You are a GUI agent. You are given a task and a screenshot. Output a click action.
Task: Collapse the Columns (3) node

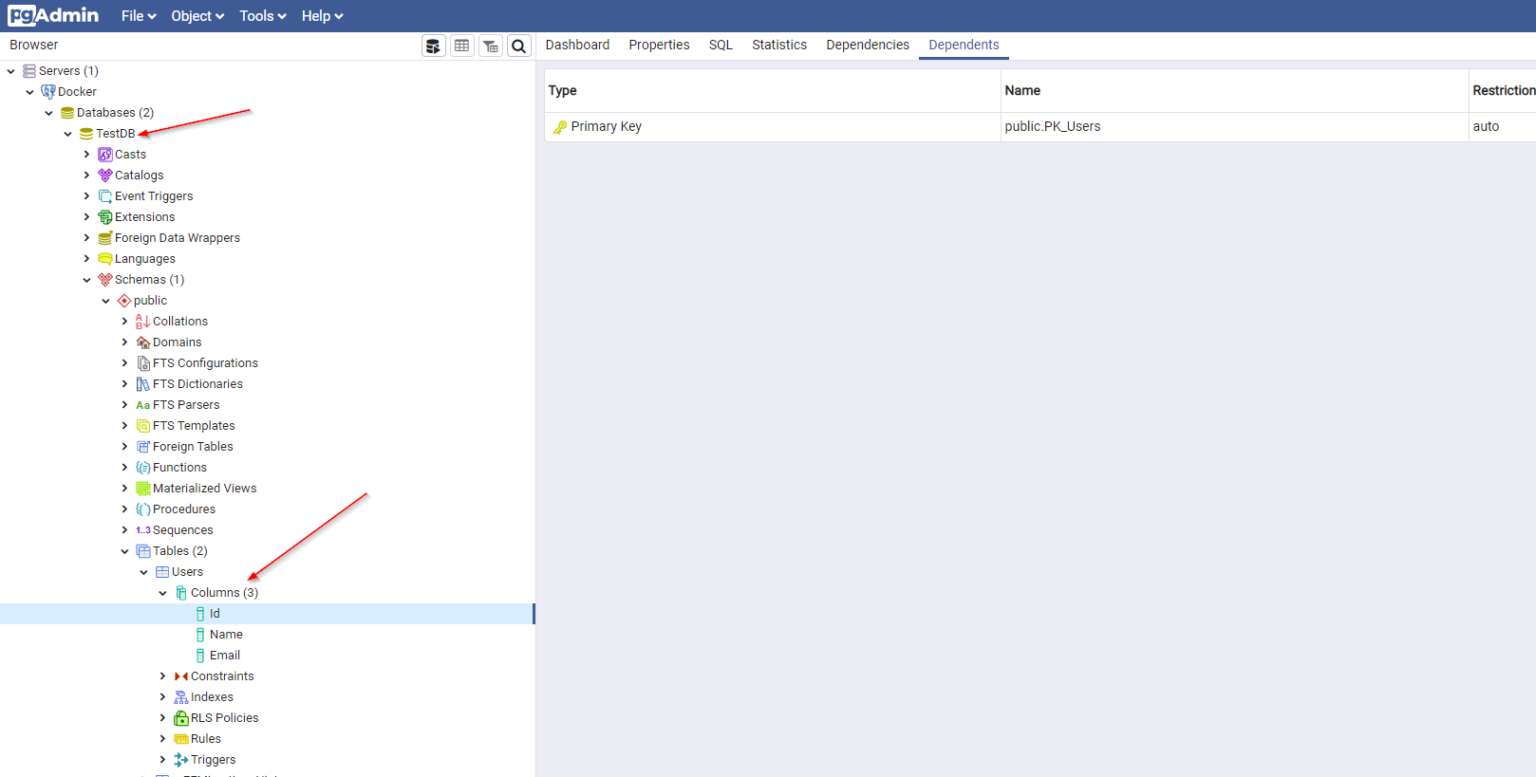tap(163, 593)
